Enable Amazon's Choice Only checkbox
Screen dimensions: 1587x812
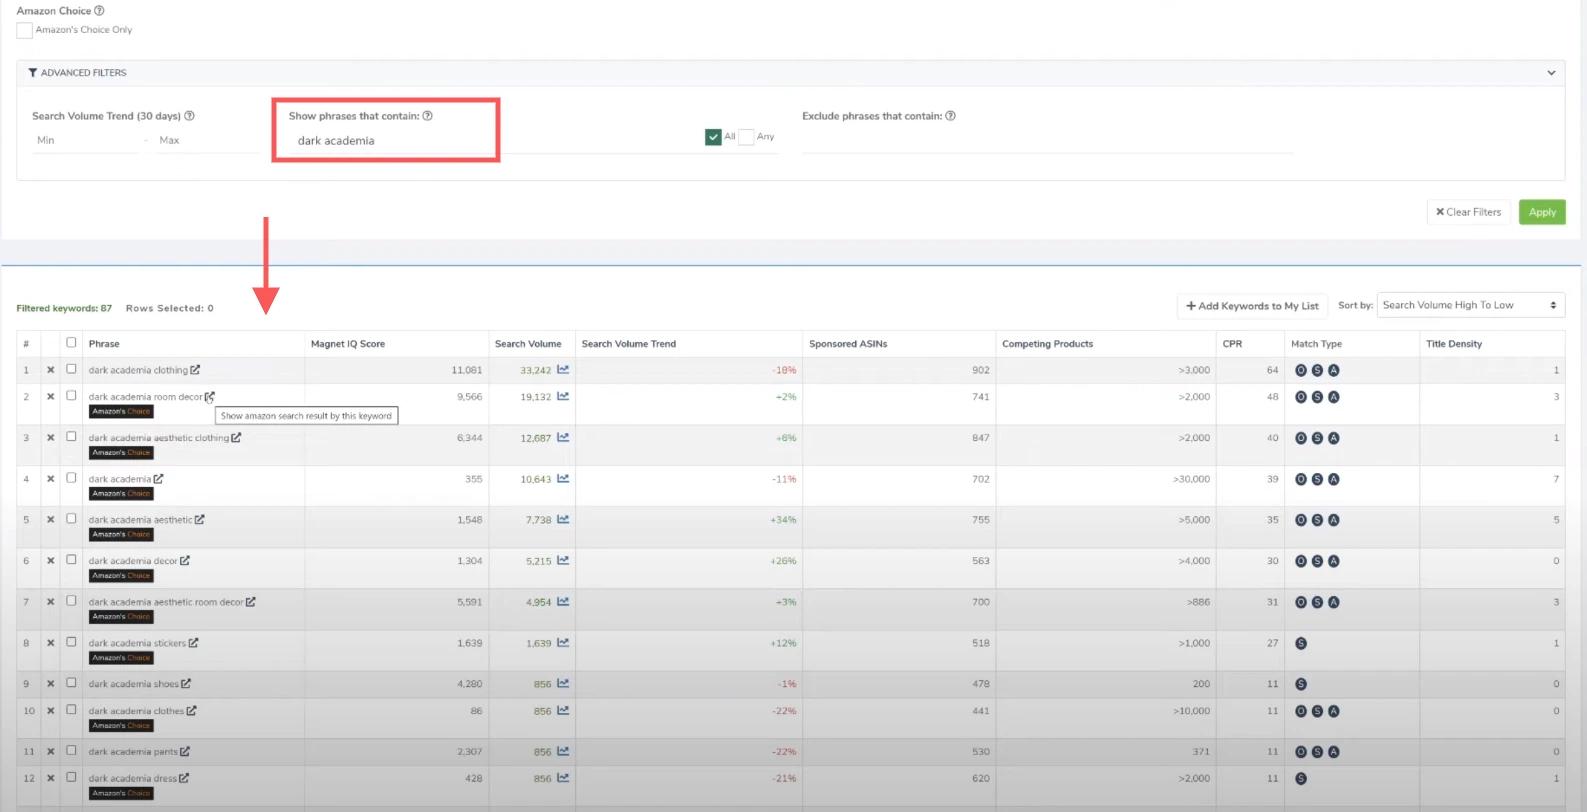[25, 30]
